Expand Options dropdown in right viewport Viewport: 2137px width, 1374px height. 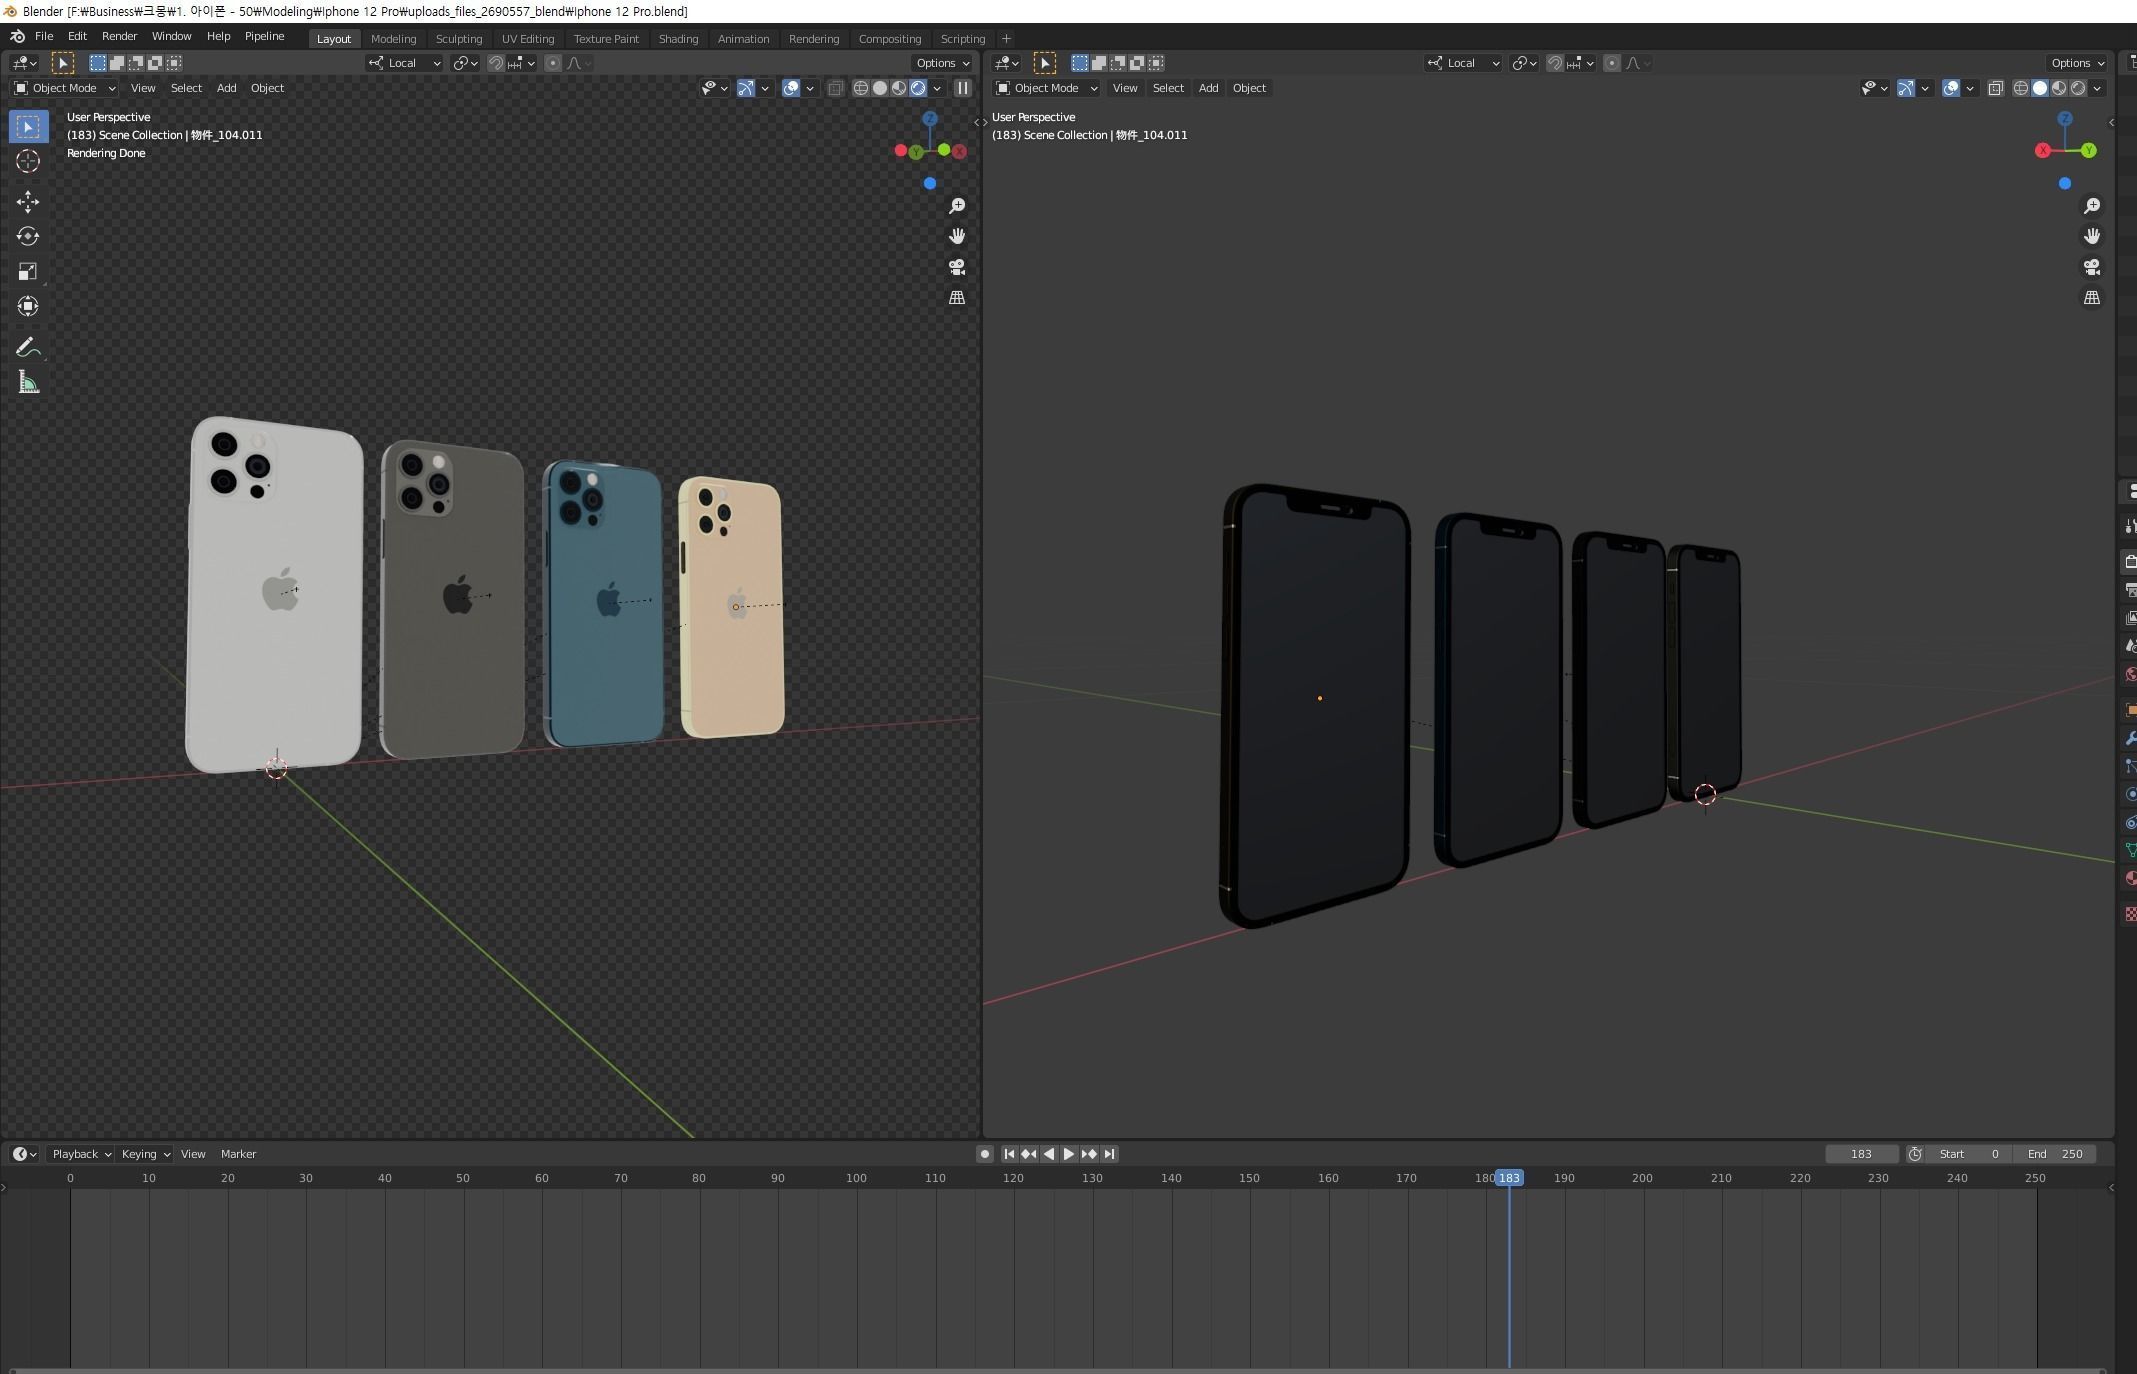click(x=2077, y=63)
